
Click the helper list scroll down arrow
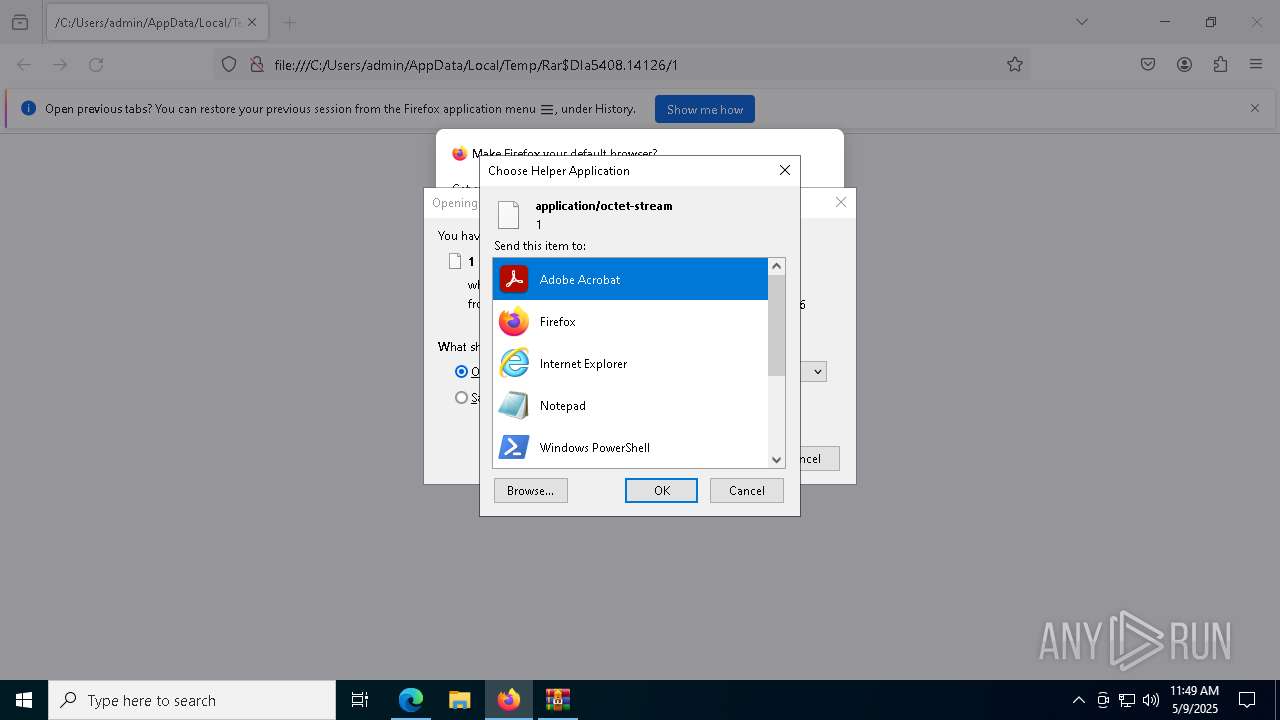[x=776, y=459]
